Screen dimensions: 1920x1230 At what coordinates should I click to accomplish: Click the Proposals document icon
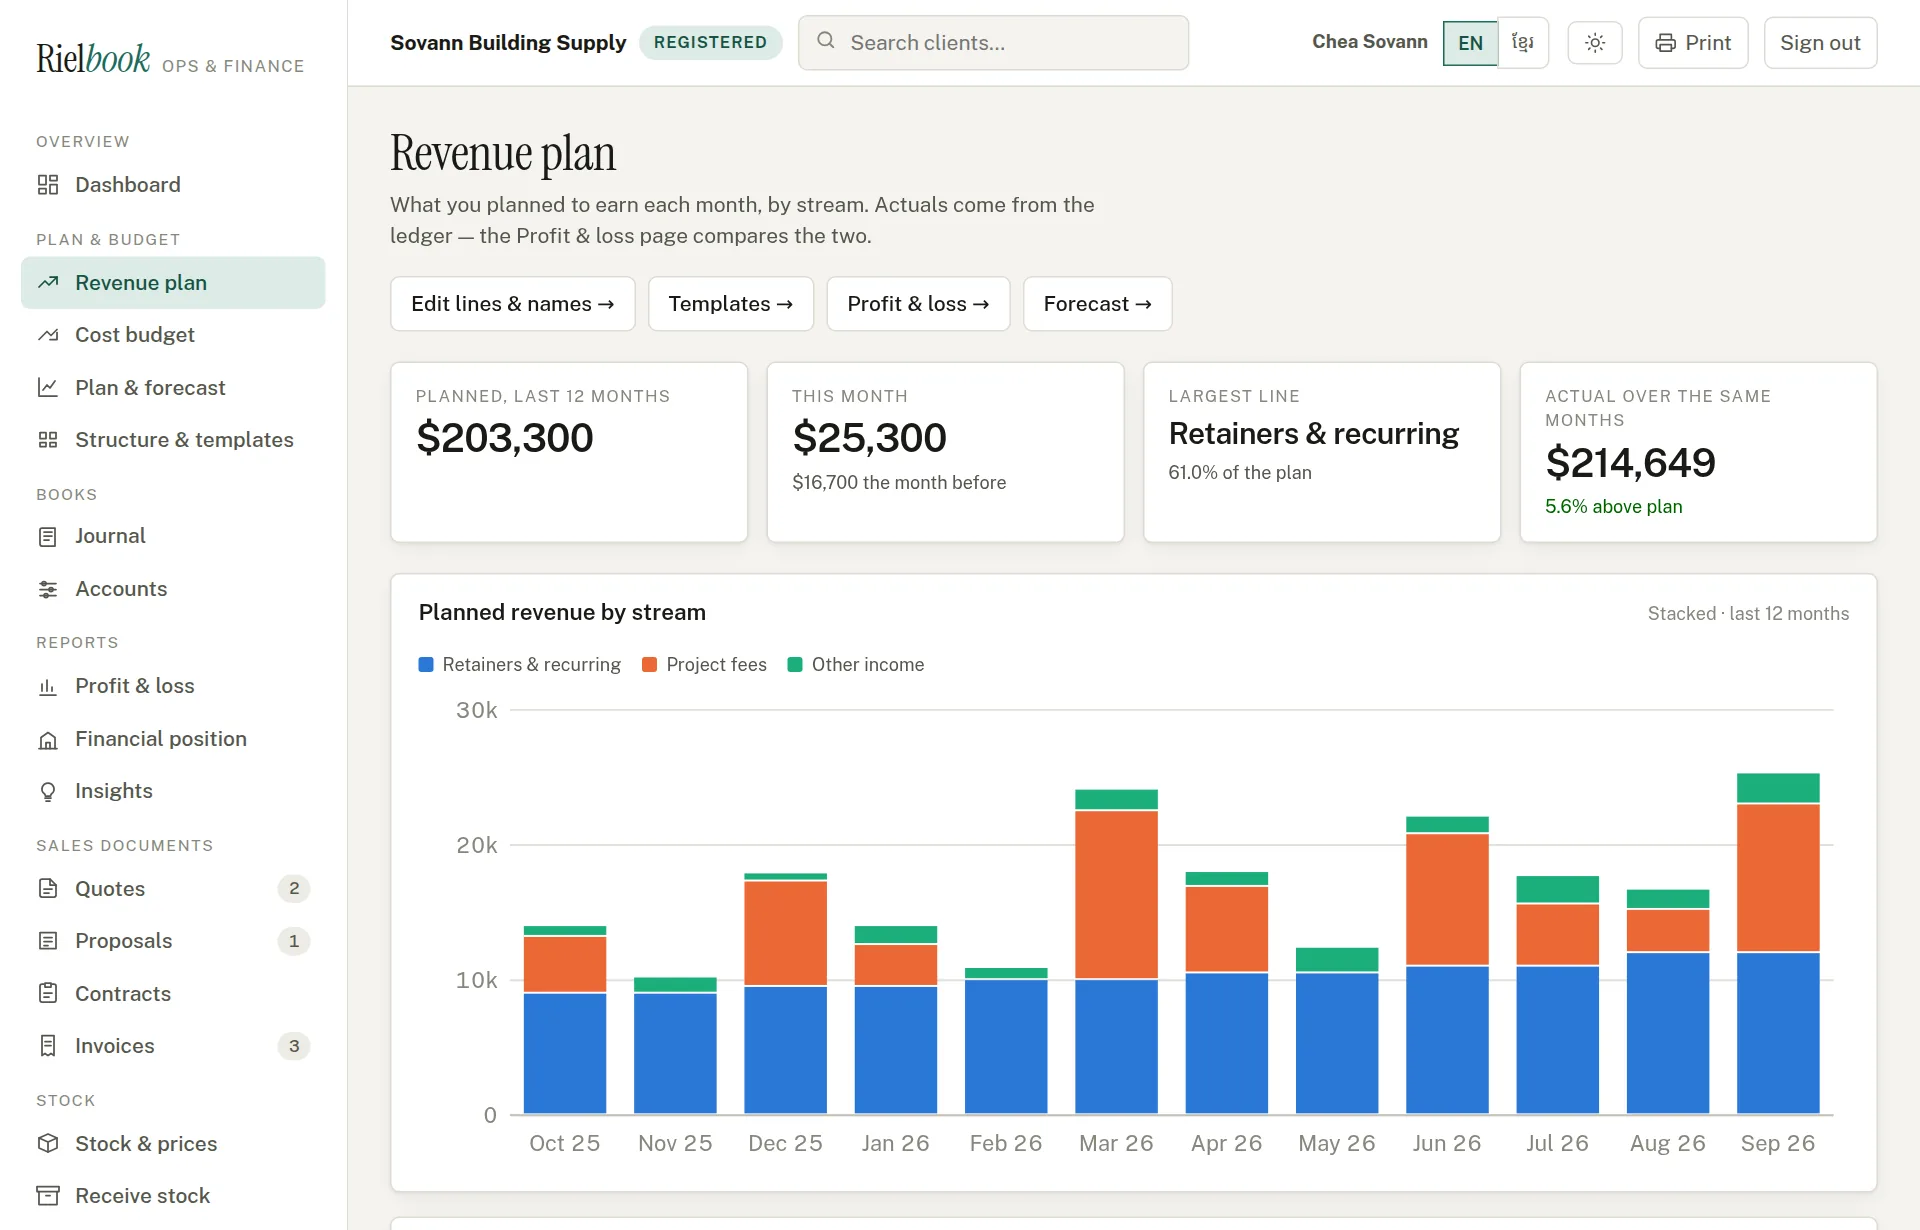48,941
